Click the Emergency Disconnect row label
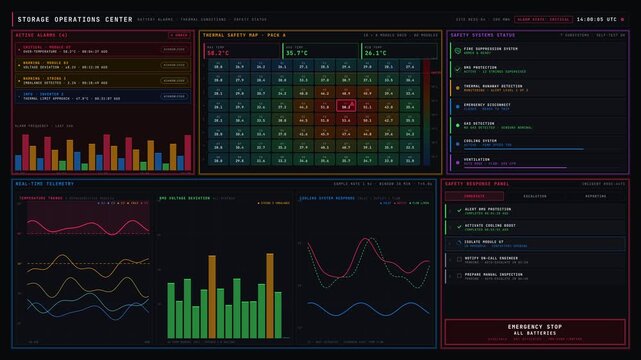The image size is (641, 360). 487,105
